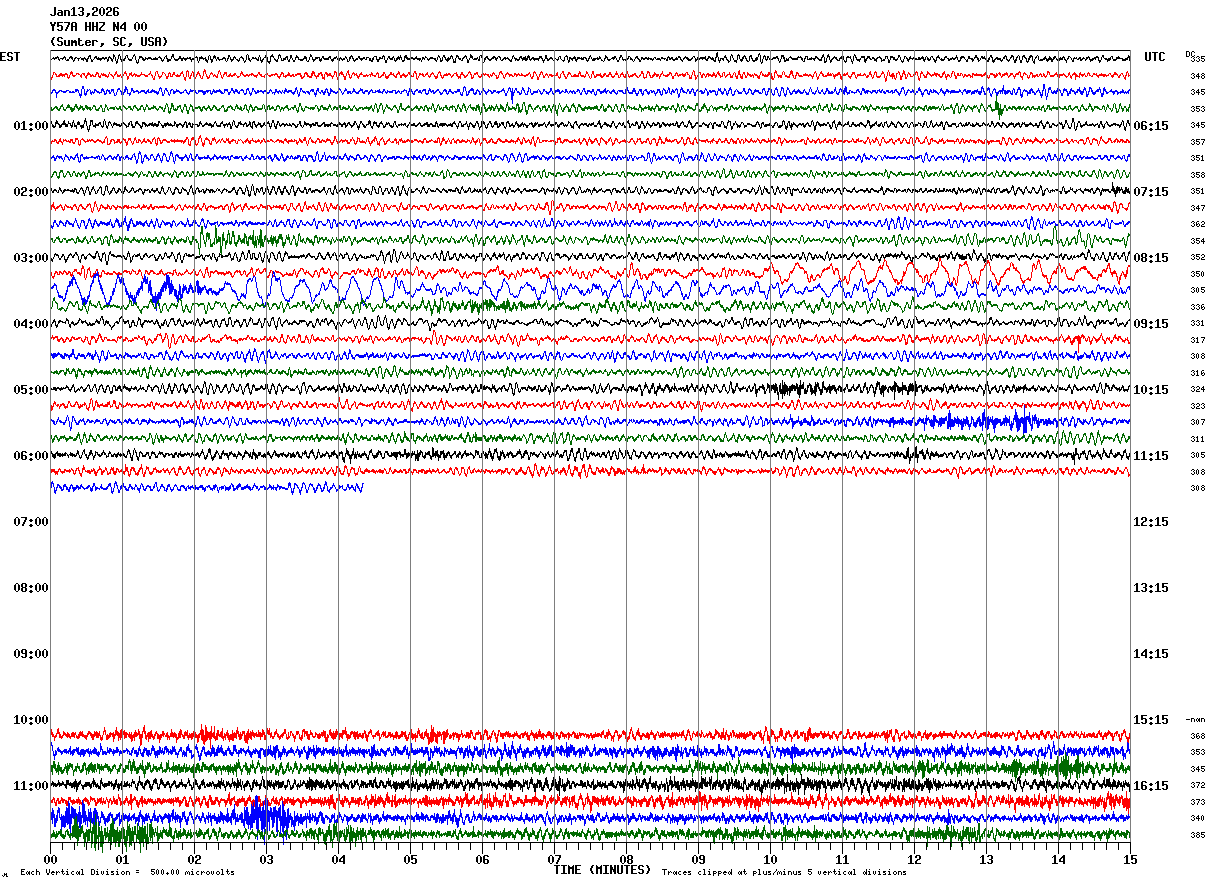Click the '03' minute tick label

point(266,859)
